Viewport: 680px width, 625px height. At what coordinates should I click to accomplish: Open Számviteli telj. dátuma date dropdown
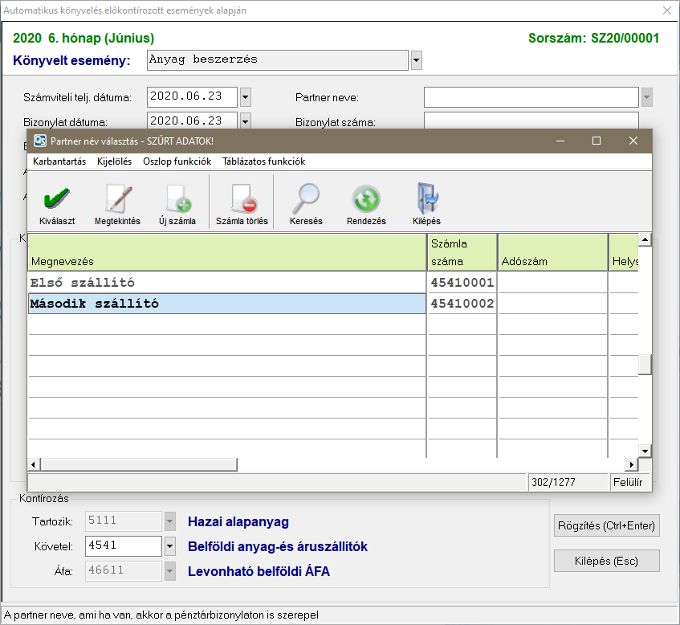point(245,97)
